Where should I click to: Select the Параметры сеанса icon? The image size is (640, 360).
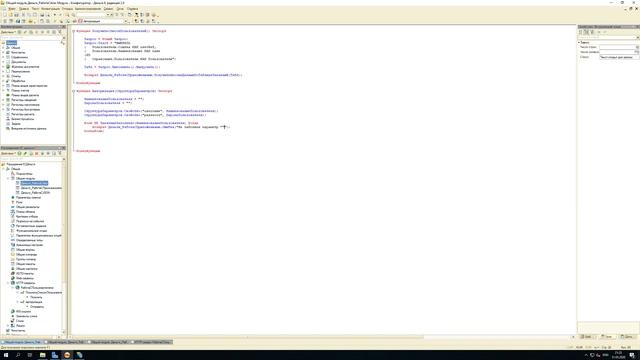13,198
